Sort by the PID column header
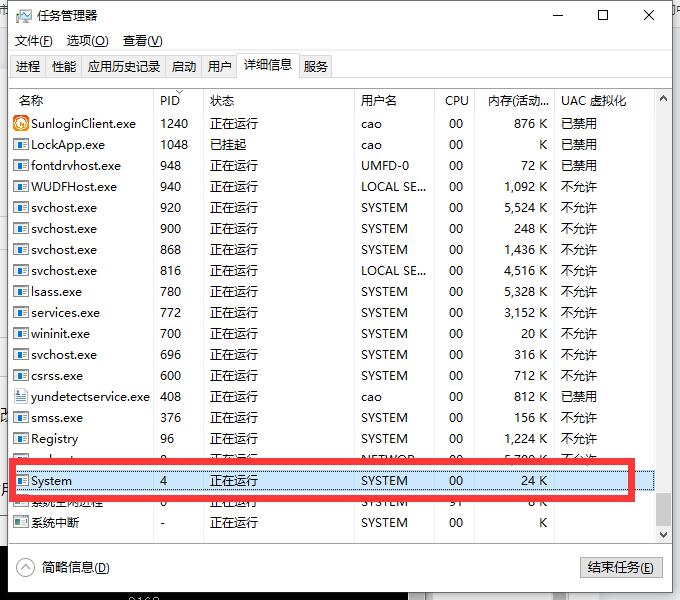This screenshot has height=600, width=680. (x=178, y=101)
